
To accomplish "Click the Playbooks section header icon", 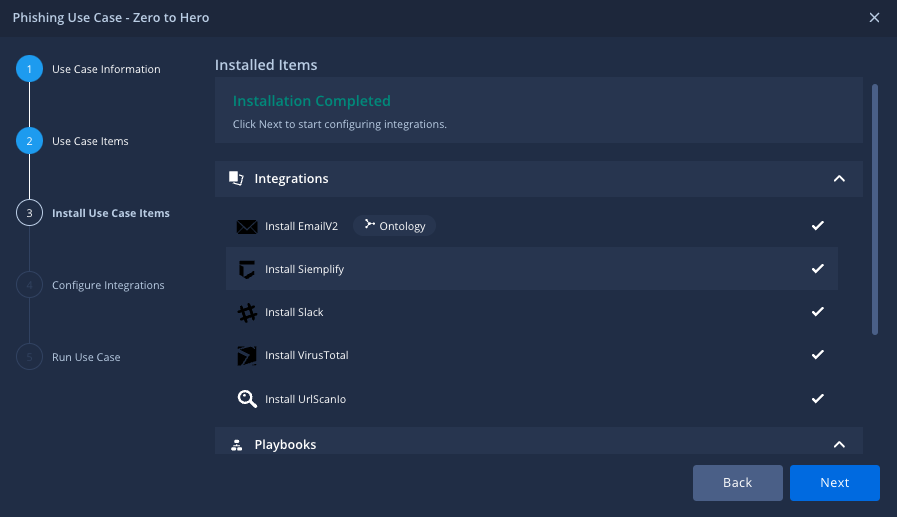I will click(236, 445).
